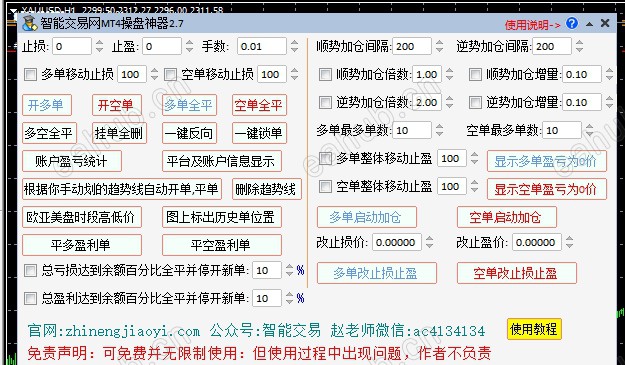This screenshot has width=625, height=365.
Task: Adjust 止损 value with its spinner arrows
Action: tap(99, 46)
